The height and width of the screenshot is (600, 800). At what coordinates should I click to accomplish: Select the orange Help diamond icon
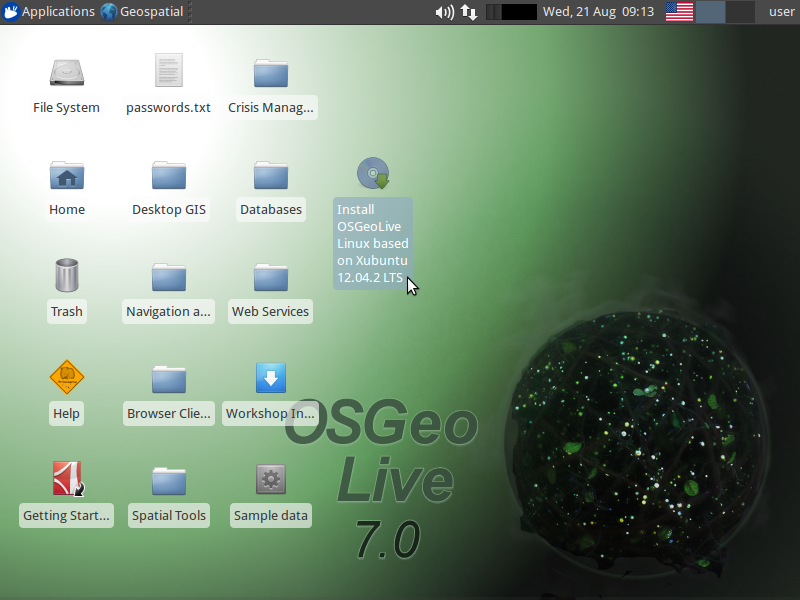pyautogui.click(x=67, y=377)
